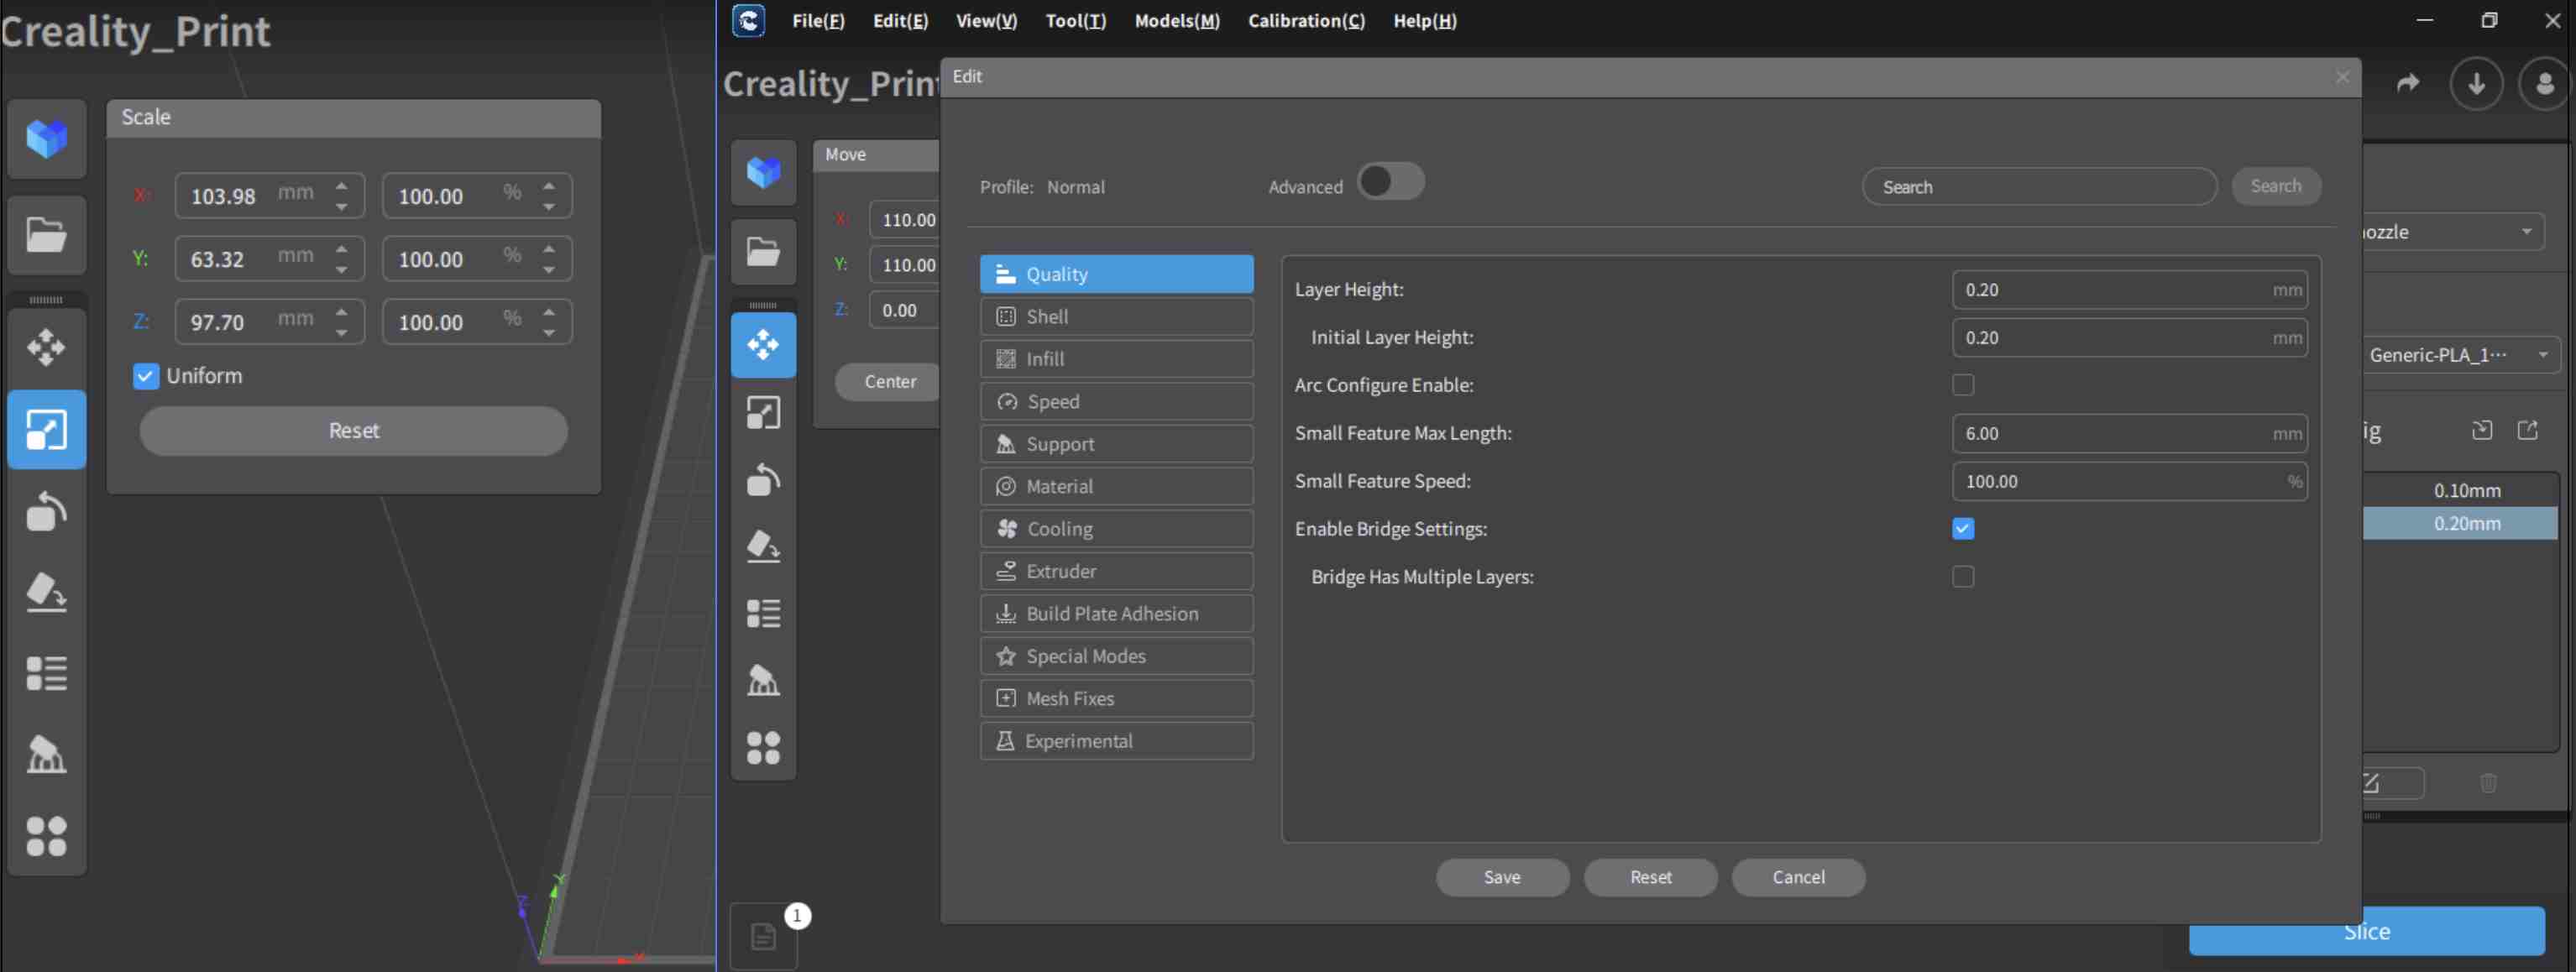This screenshot has width=2576, height=972.
Task: Switch to the Shell settings category
Action: pyautogui.click(x=1116, y=317)
